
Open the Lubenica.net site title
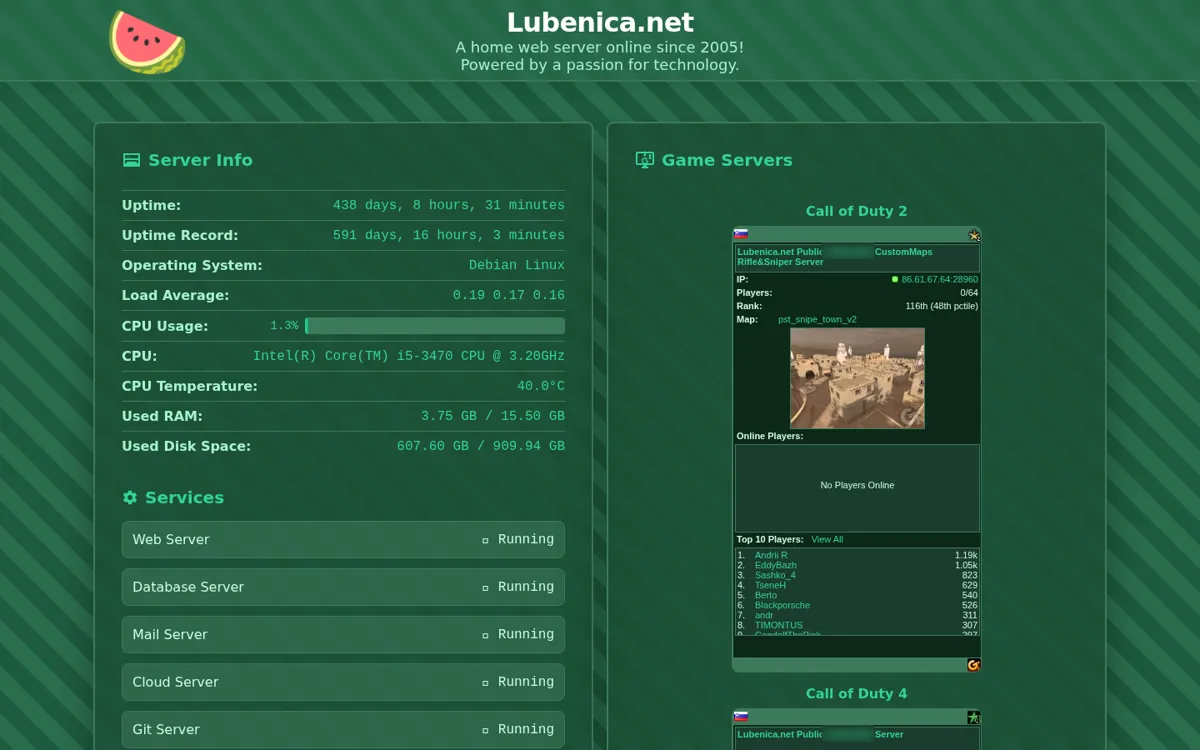pos(600,22)
